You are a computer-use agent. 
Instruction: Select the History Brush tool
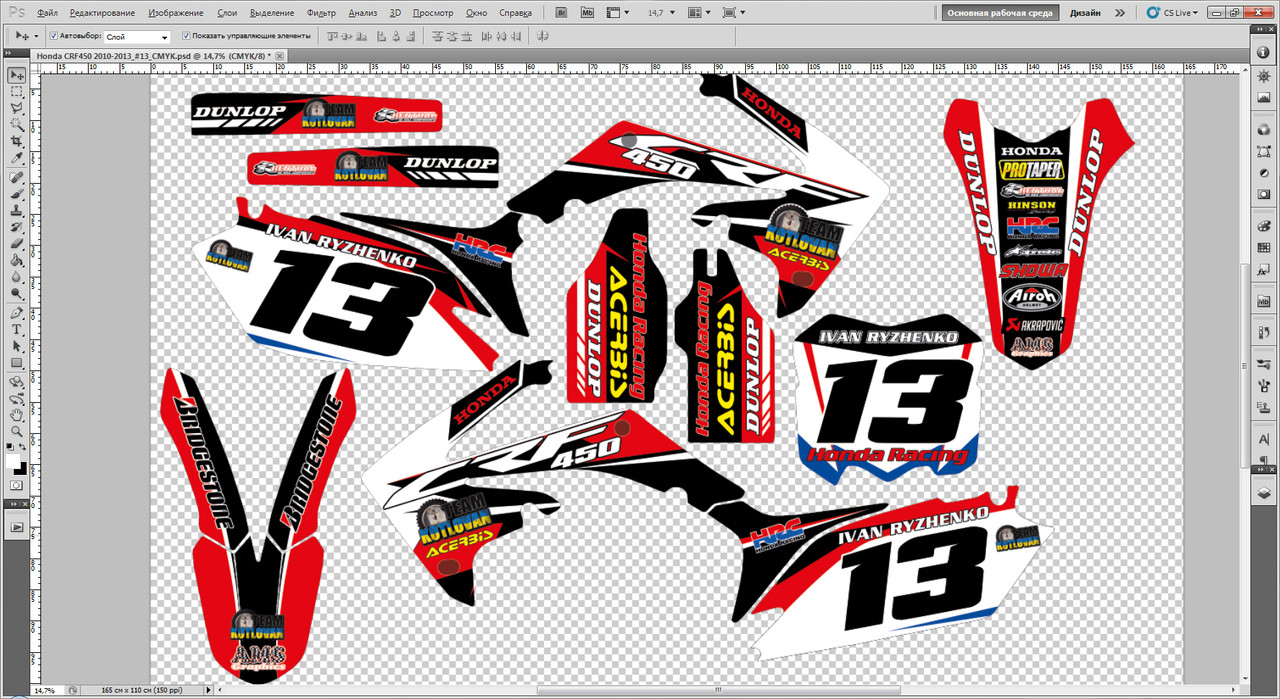pyautogui.click(x=17, y=227)
